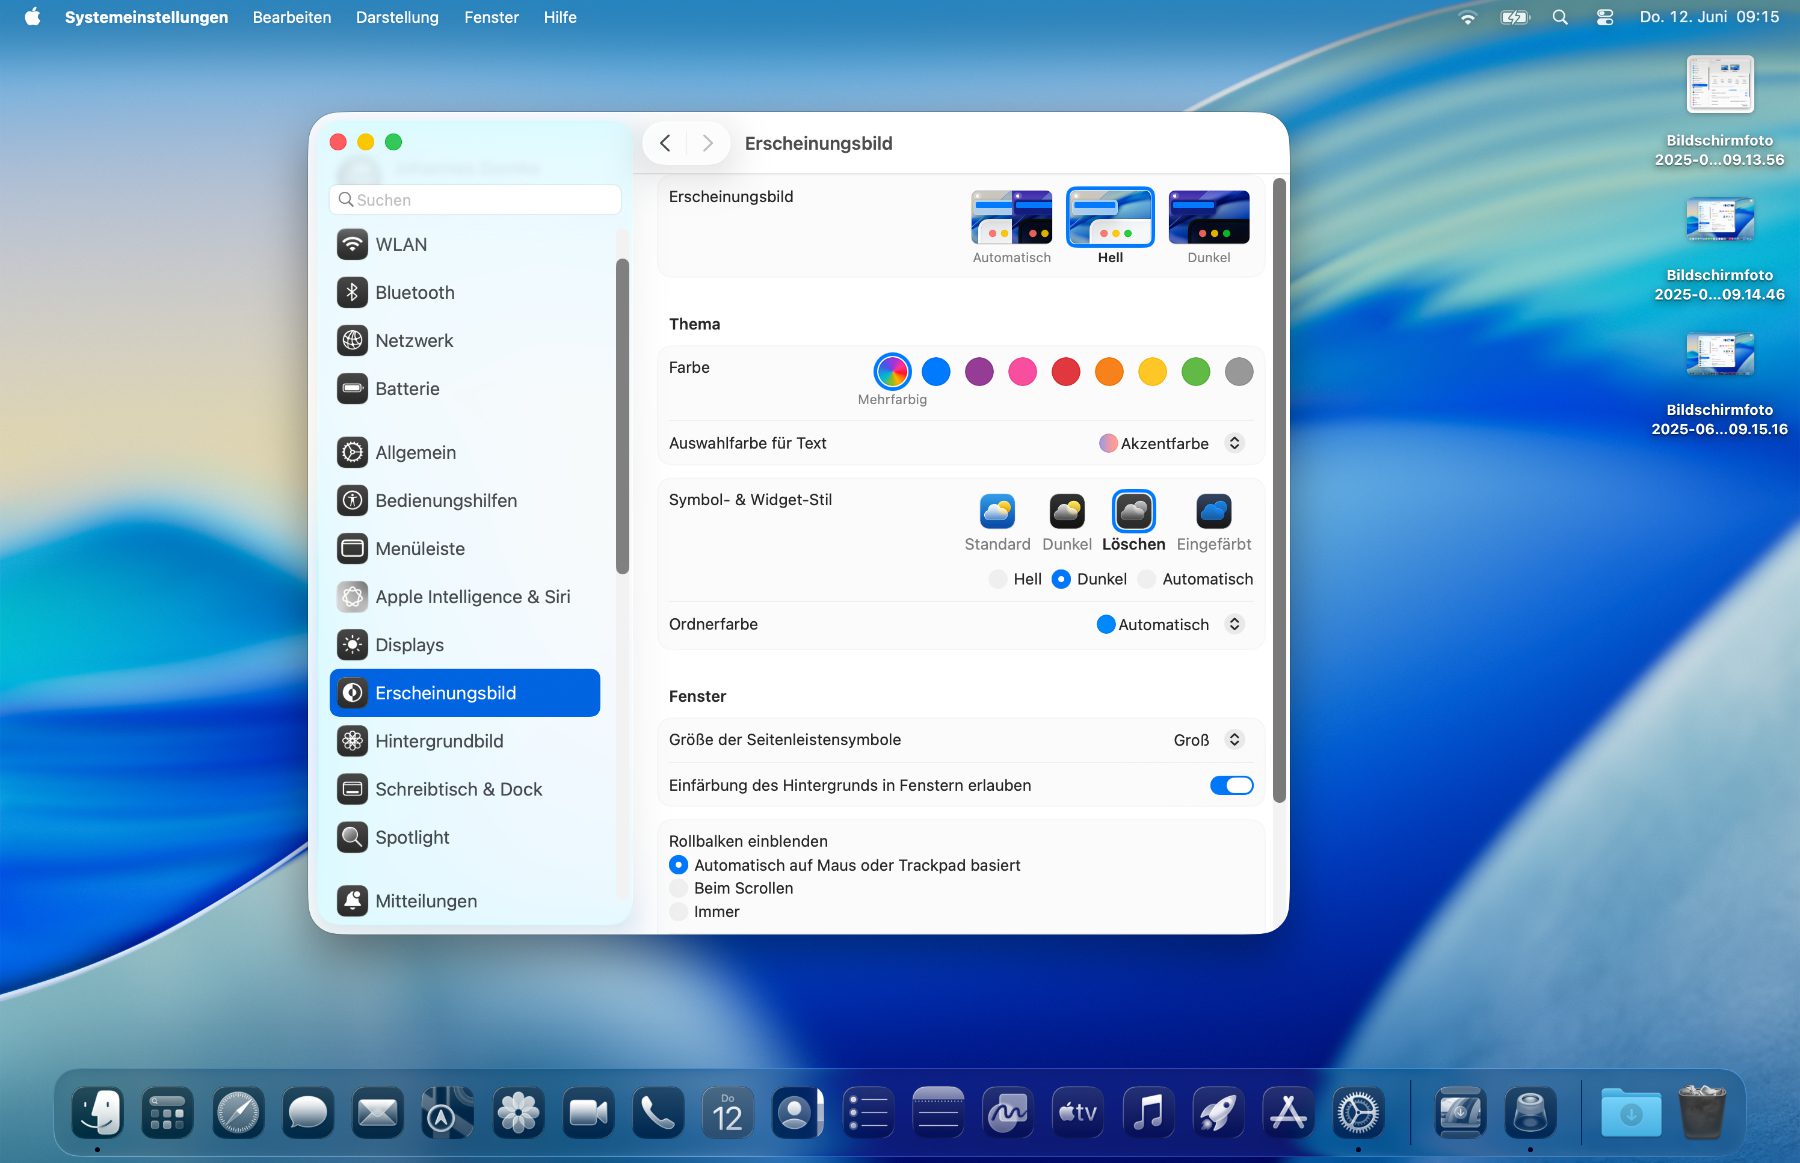
Task: Select the Standard icon and widget style
Action: (x=997, y=512)
